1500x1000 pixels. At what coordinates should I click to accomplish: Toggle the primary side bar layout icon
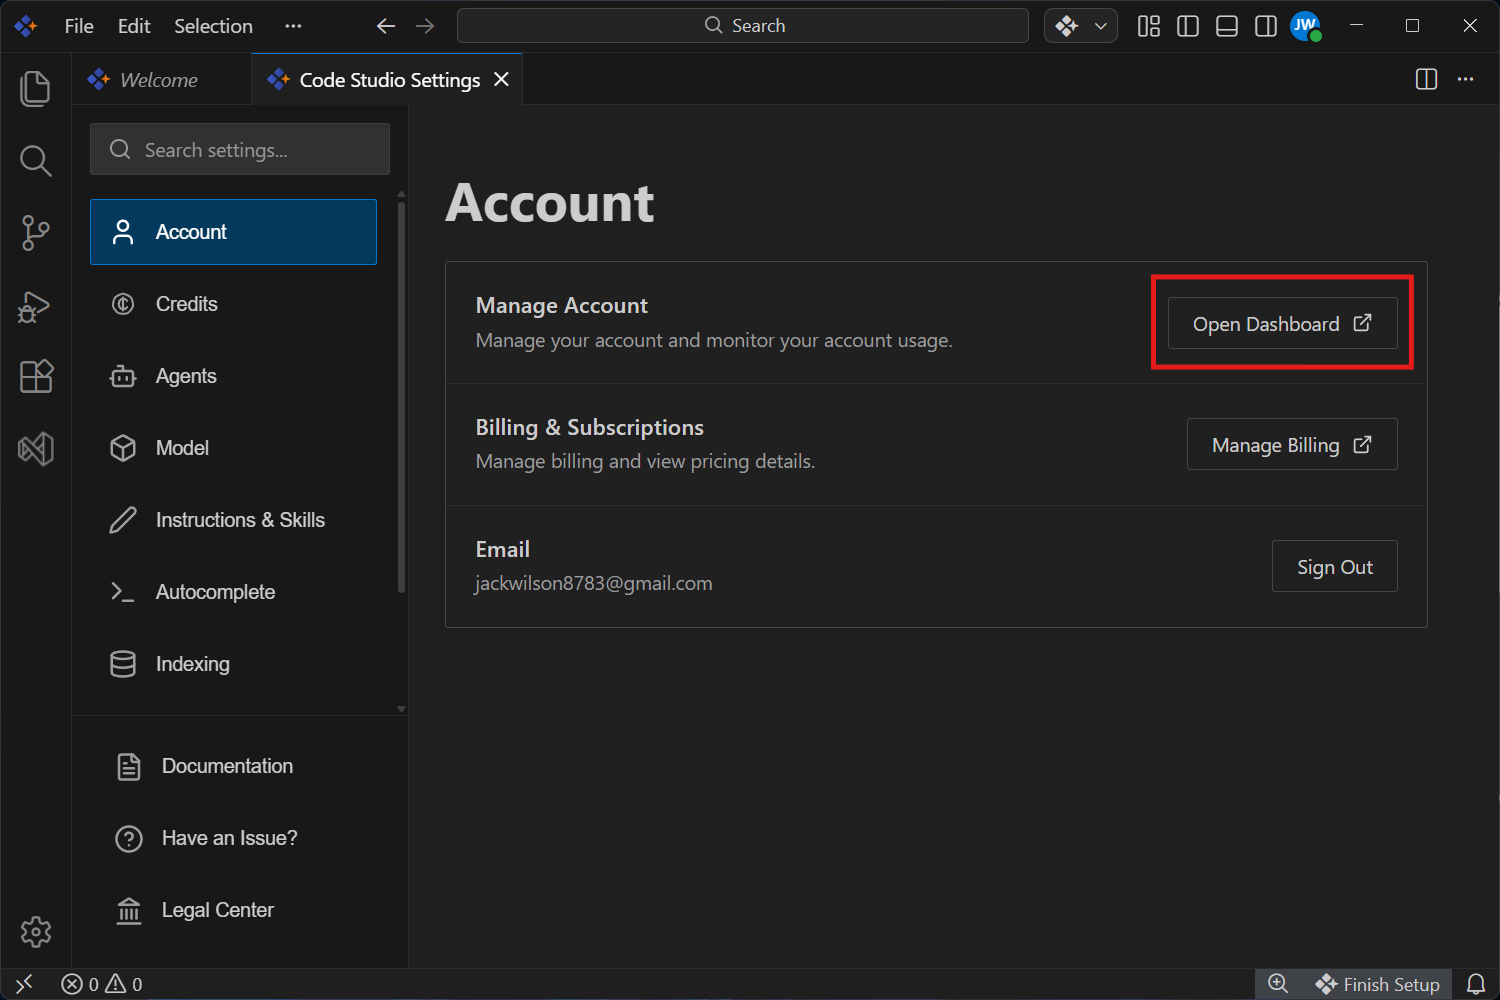tap(1188, 26)
